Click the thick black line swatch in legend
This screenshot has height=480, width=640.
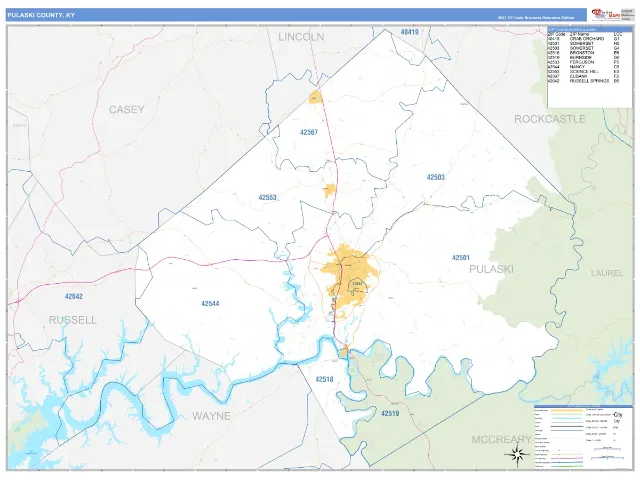point(567,429)
